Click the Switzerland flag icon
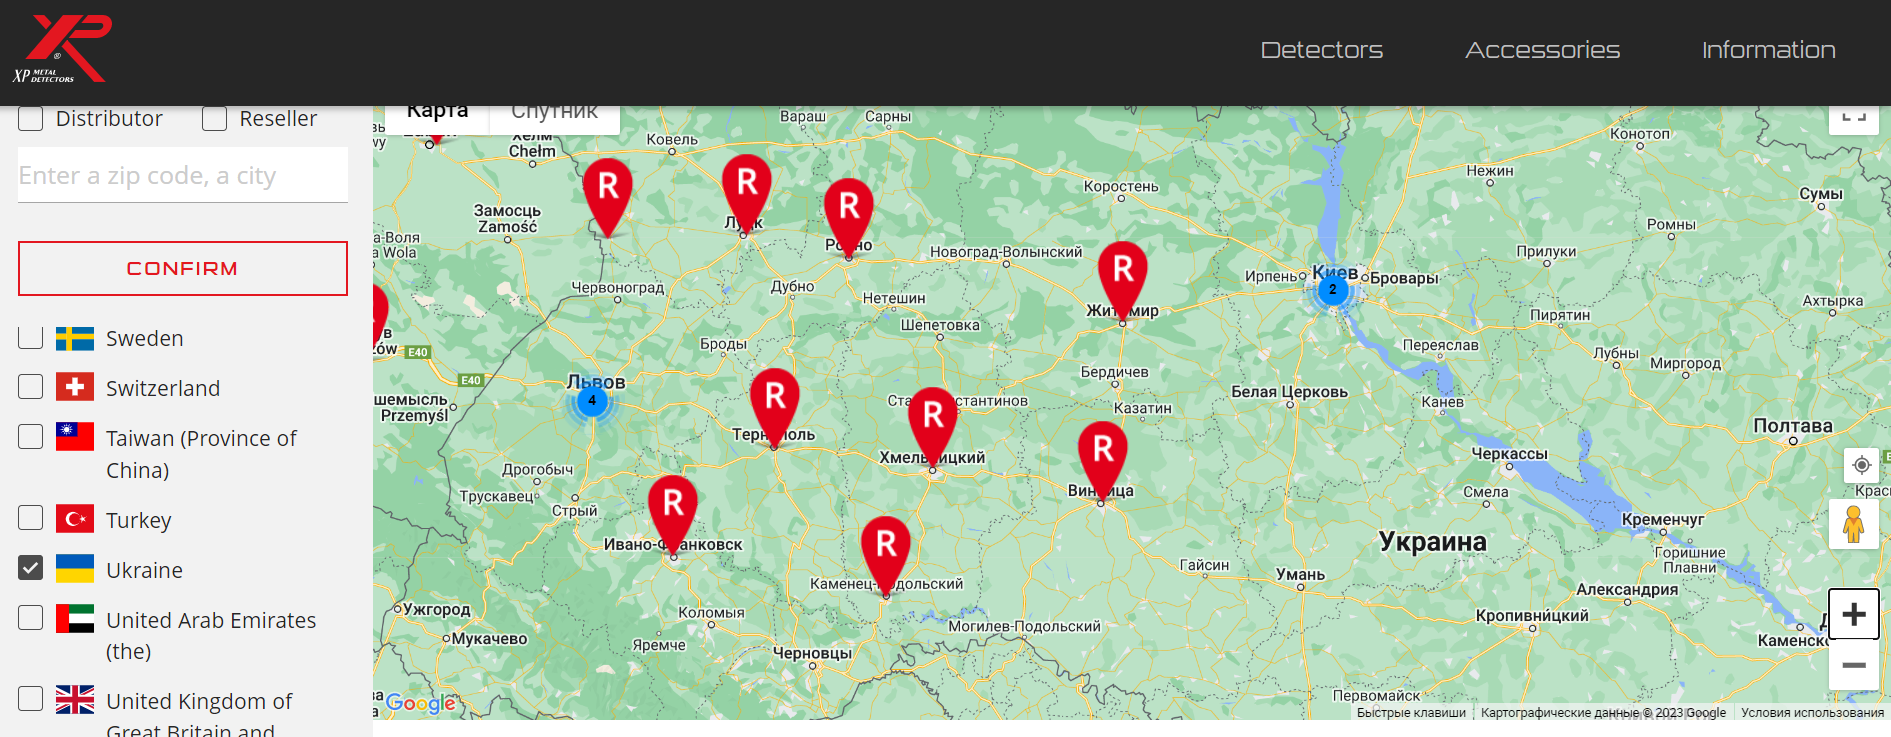The height and width of the screenshot is (737, 1891). (x=75, y=387)
